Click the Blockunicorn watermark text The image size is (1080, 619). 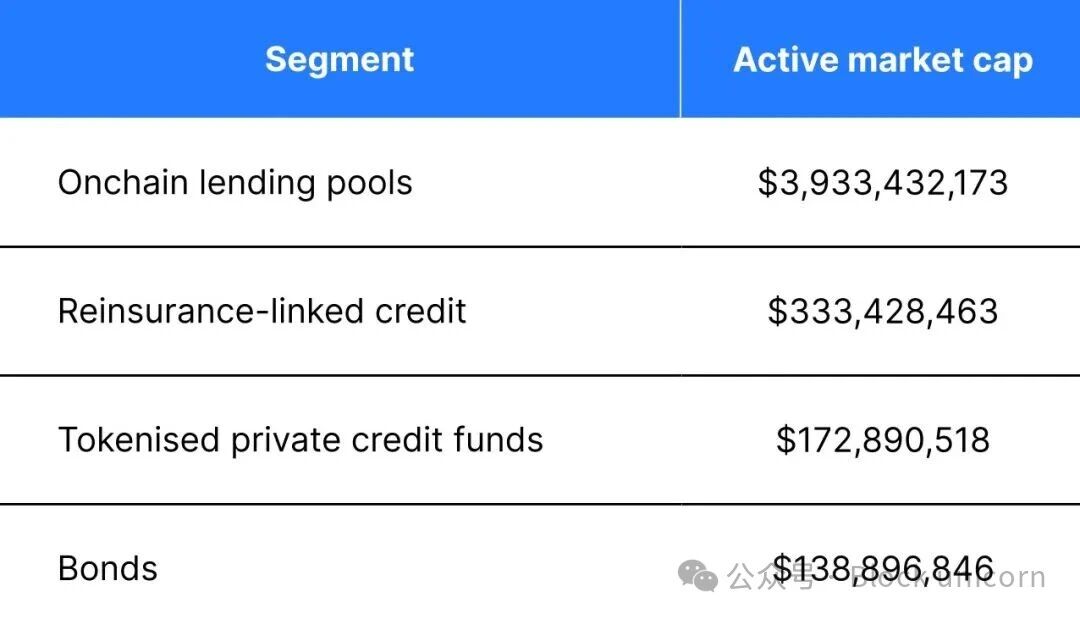950,577
